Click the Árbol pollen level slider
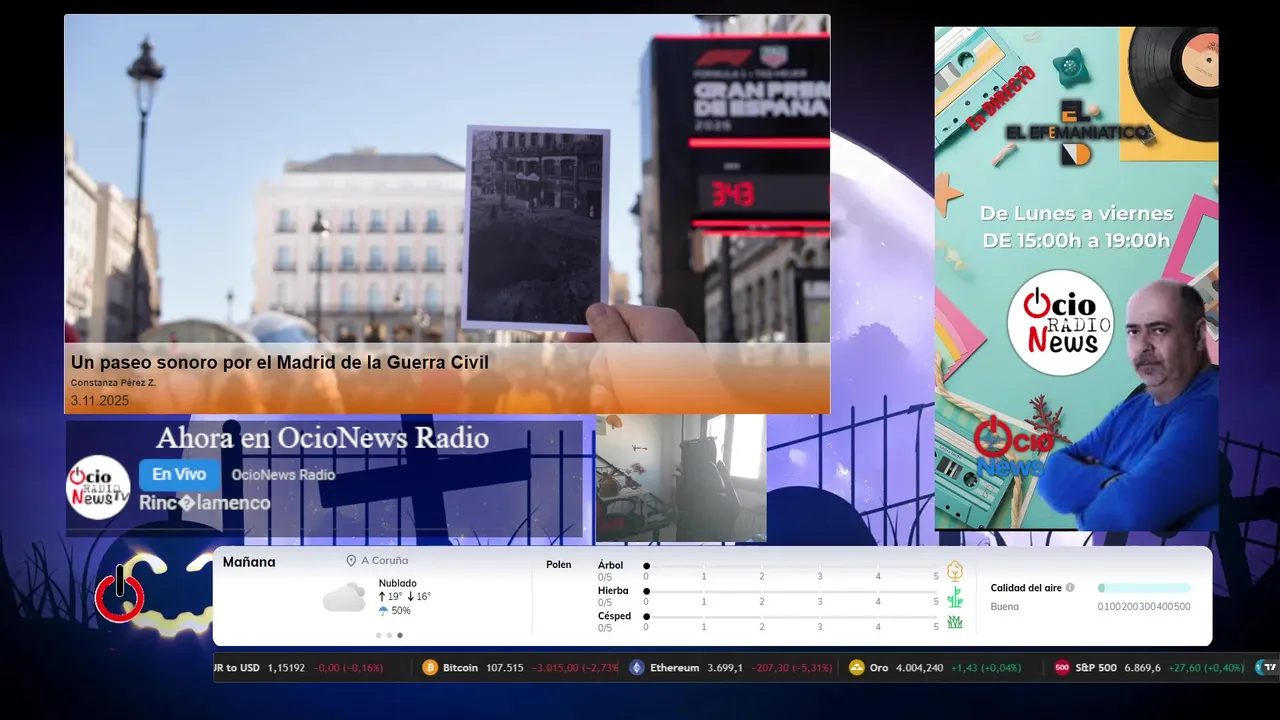This screenshot has width=1280, height=720. pos(791,566)
